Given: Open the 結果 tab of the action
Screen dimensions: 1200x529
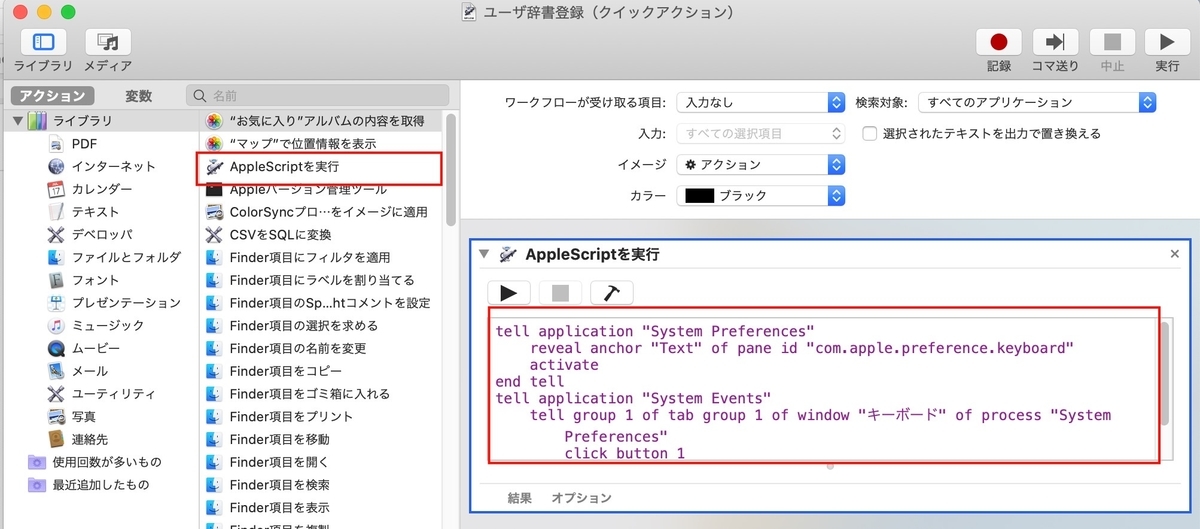Looking at the screenshot, I should tap(520, 497).
